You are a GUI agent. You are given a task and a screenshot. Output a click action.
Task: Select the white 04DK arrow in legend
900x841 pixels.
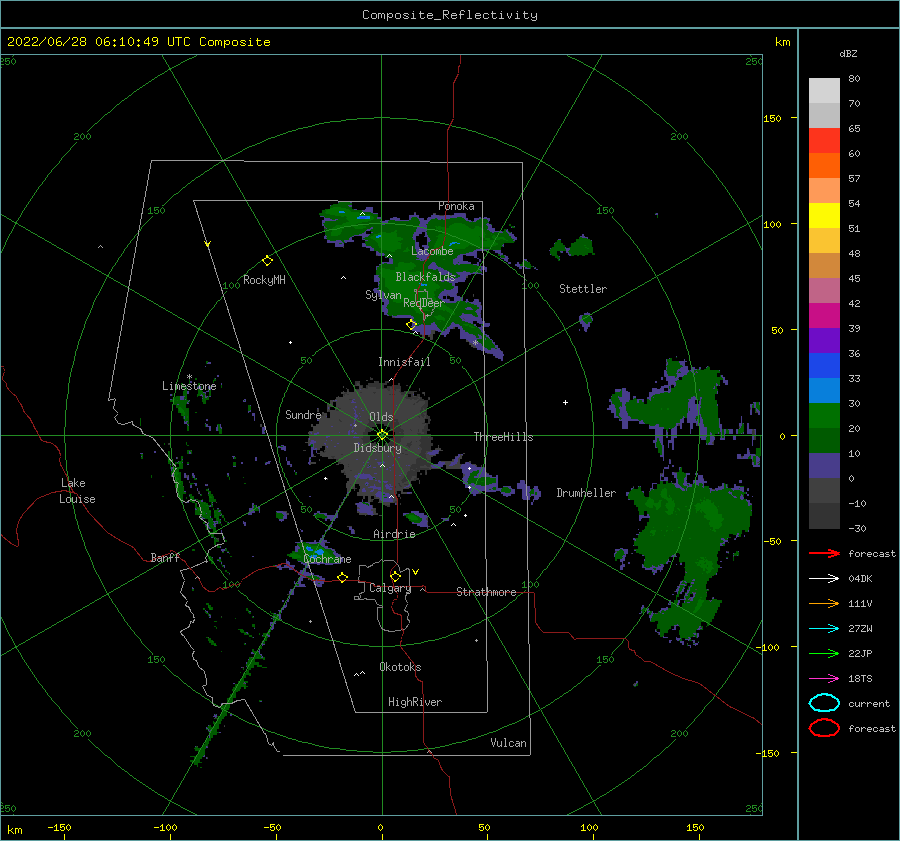pos(824,578)
